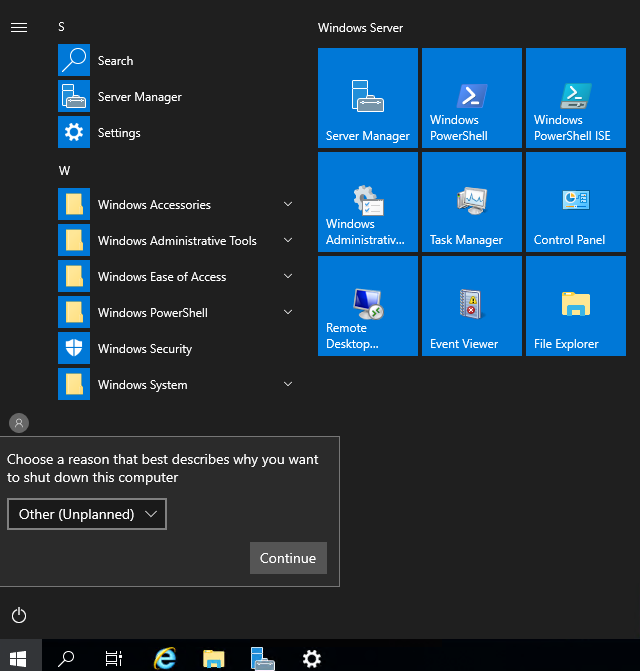Open Task View in the taskbar
Viewport: 640px width, 671px height.
114,658
